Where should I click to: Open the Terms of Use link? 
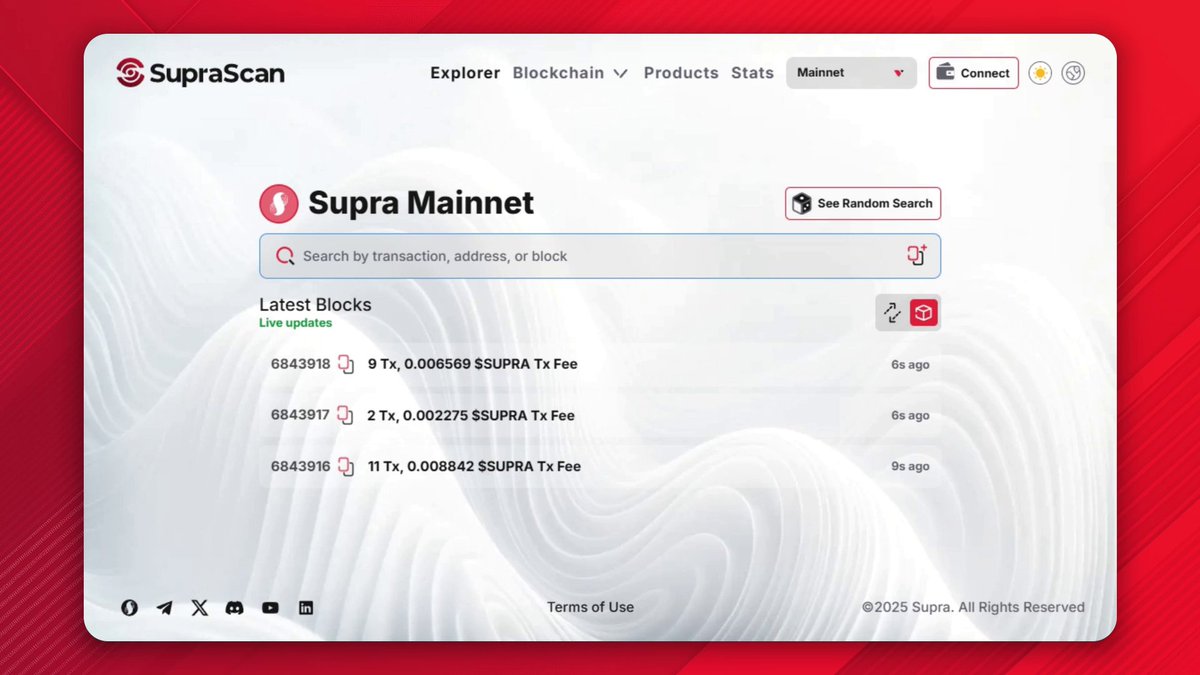tap(590, 607)
